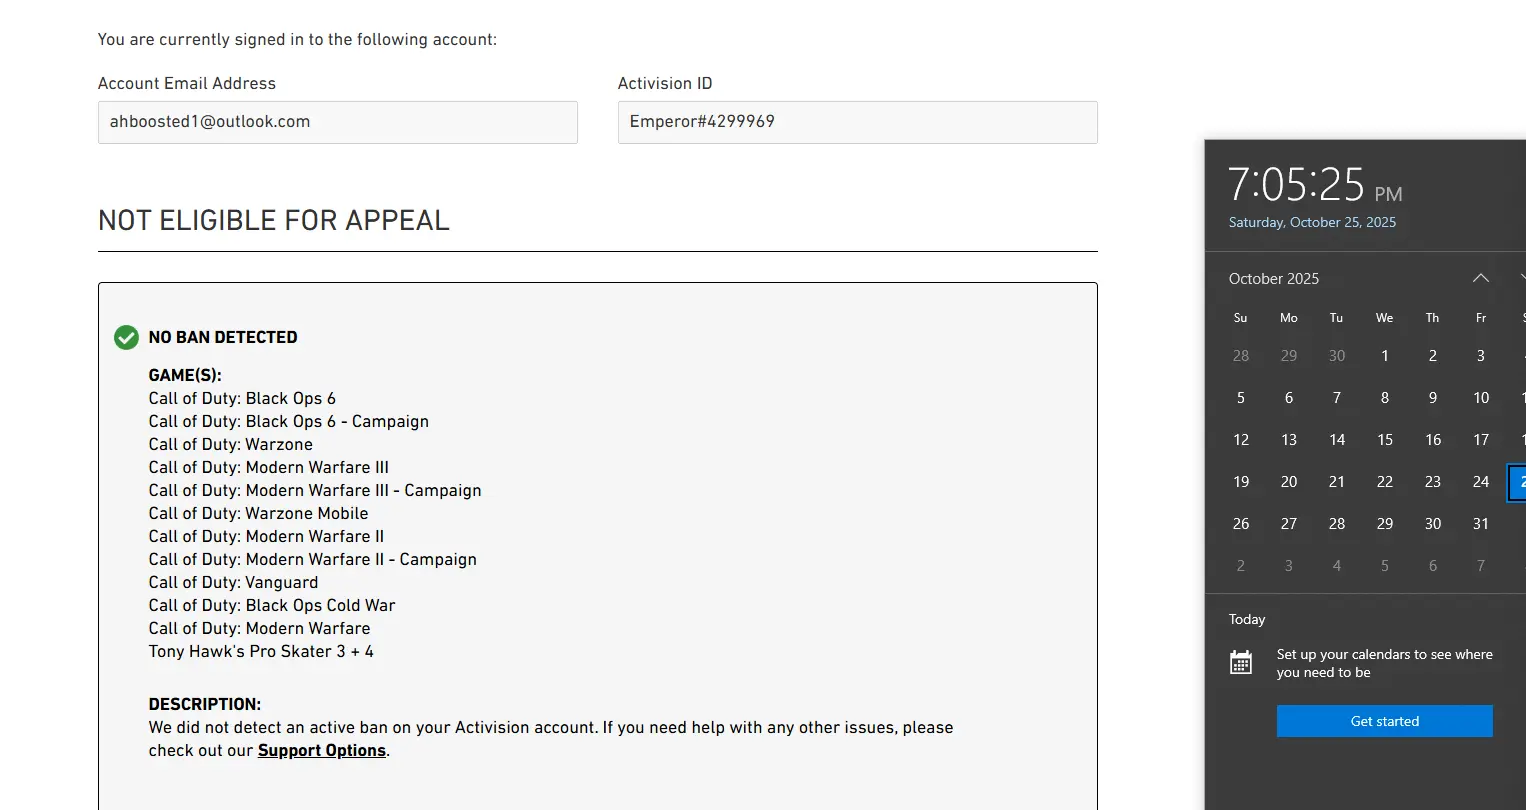Viewport: 1526px width, 810px height.
Task: Click the green No Ban Detected checkmark icon
Action: [126, 337]
